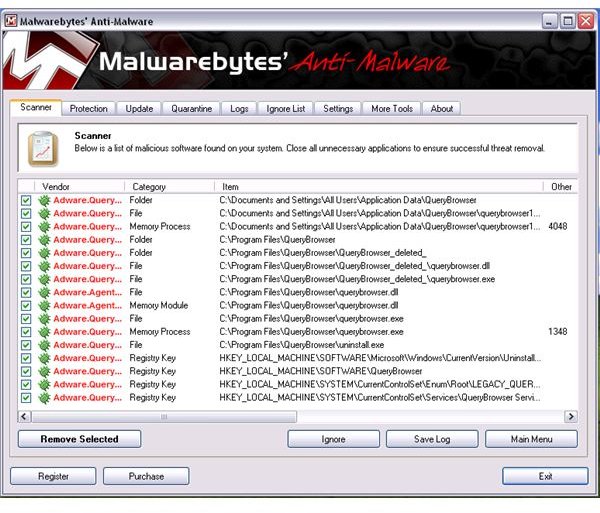
Task: Open the More Tools tab
Action: click(392, 109)
